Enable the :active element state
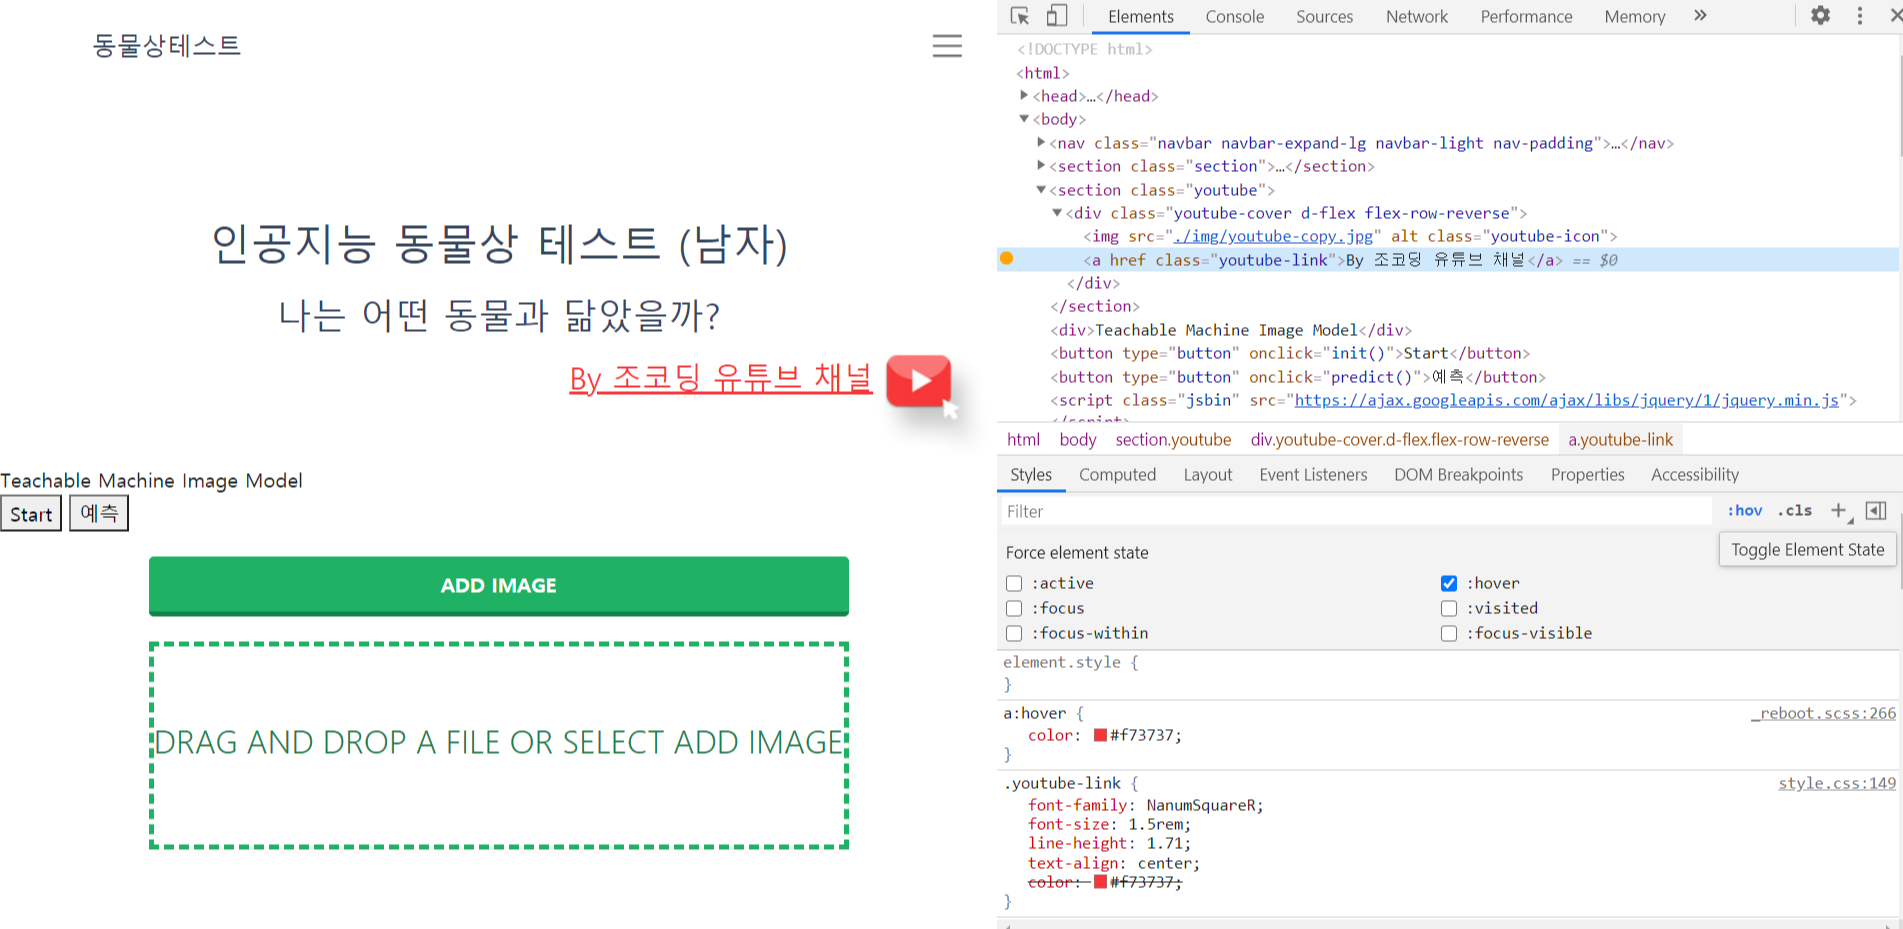 (x=1014, y=583)
